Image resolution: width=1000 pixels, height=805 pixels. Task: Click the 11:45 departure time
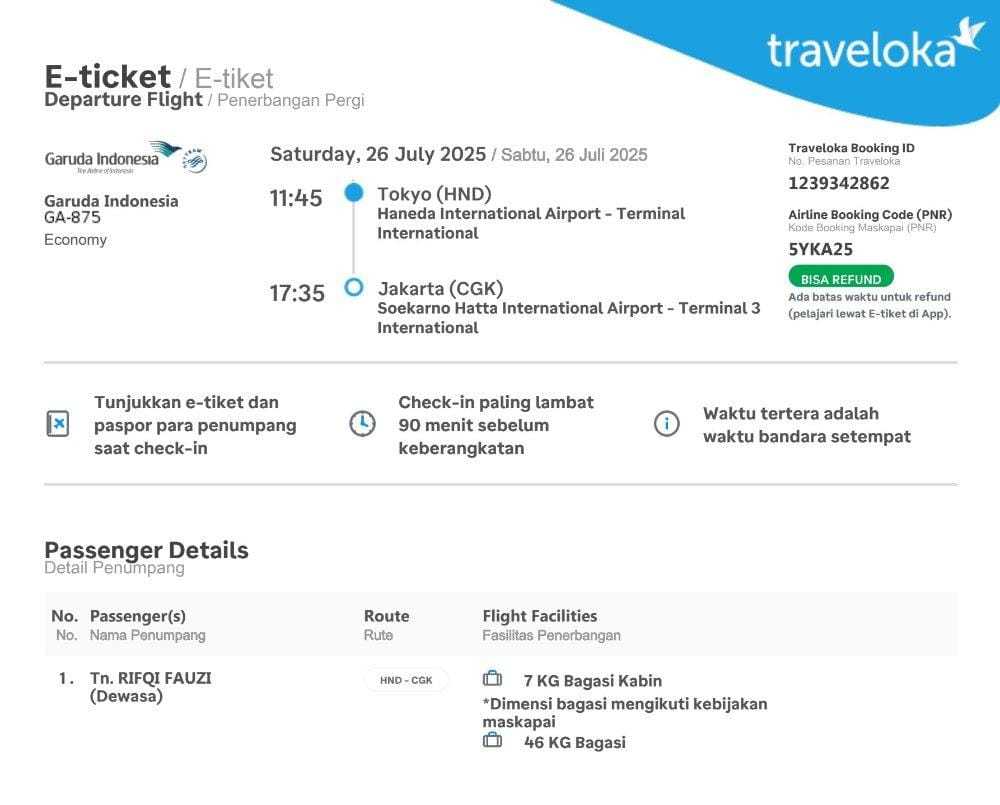[296, 198]
